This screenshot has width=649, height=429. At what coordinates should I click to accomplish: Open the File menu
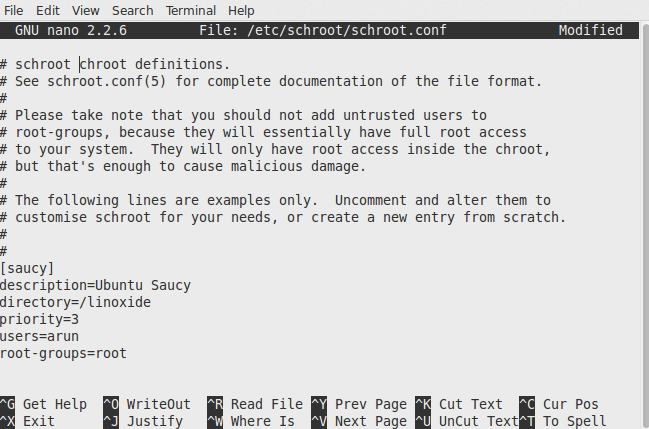[x=15, y=10]
